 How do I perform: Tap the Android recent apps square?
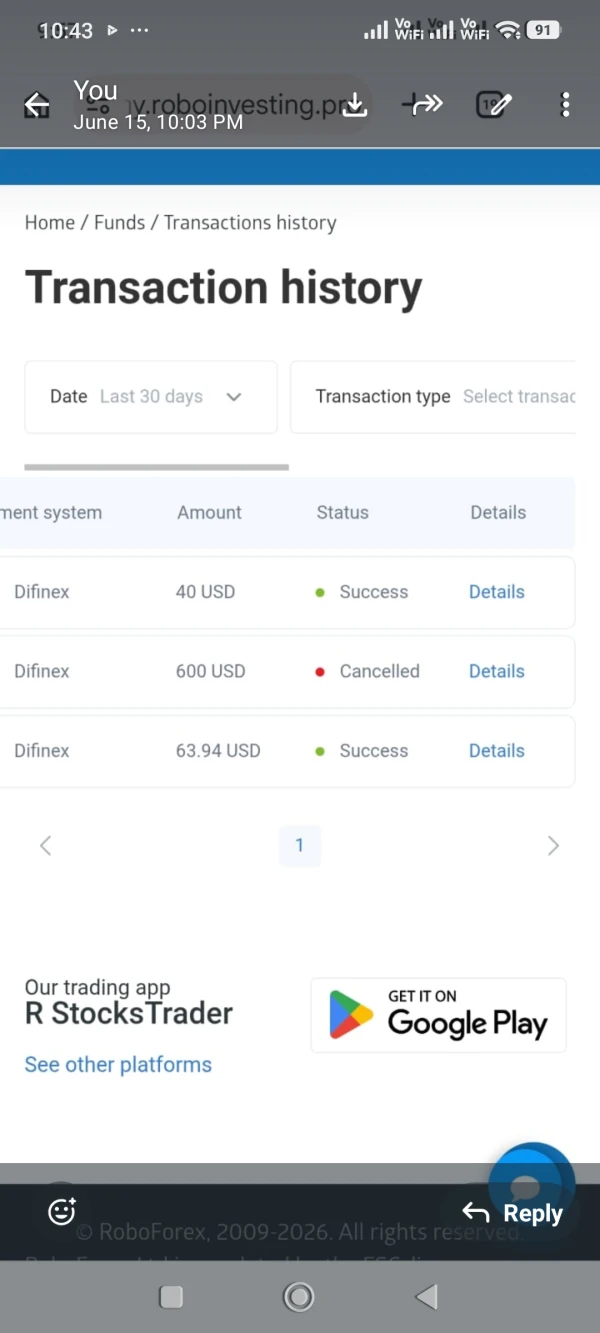(x=171, y=1297)
